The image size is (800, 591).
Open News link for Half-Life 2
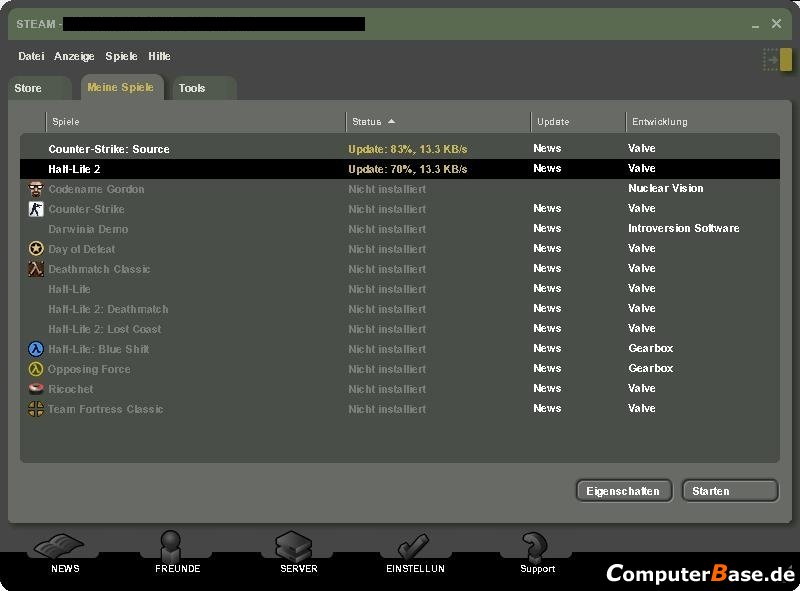click(x=547, y=168)
